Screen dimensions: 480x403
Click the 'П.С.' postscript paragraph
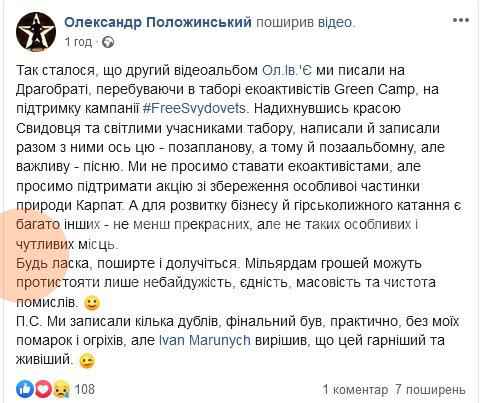[x=237, y=340]
